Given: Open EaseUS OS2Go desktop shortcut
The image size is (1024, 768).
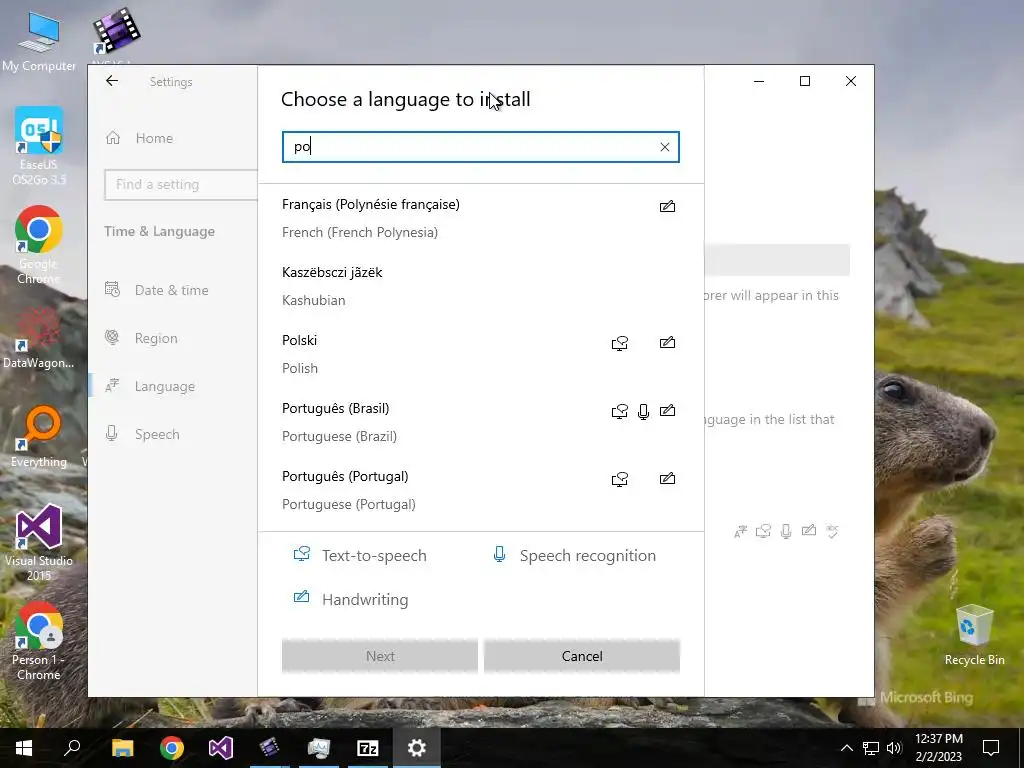Looking at the screenshot, I should [39, 146].
